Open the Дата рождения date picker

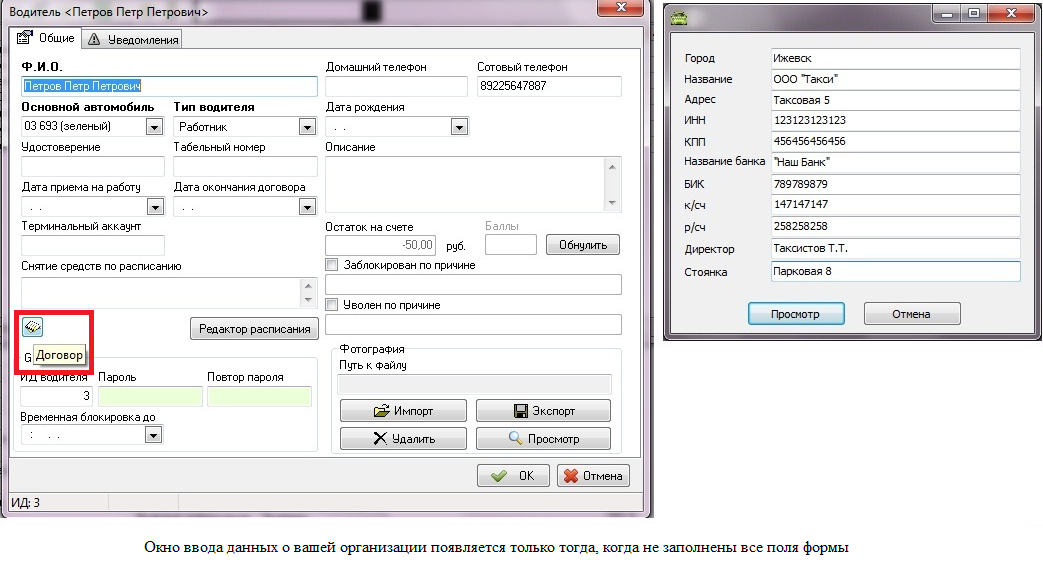pyautogui.click(x=459, y=127)
